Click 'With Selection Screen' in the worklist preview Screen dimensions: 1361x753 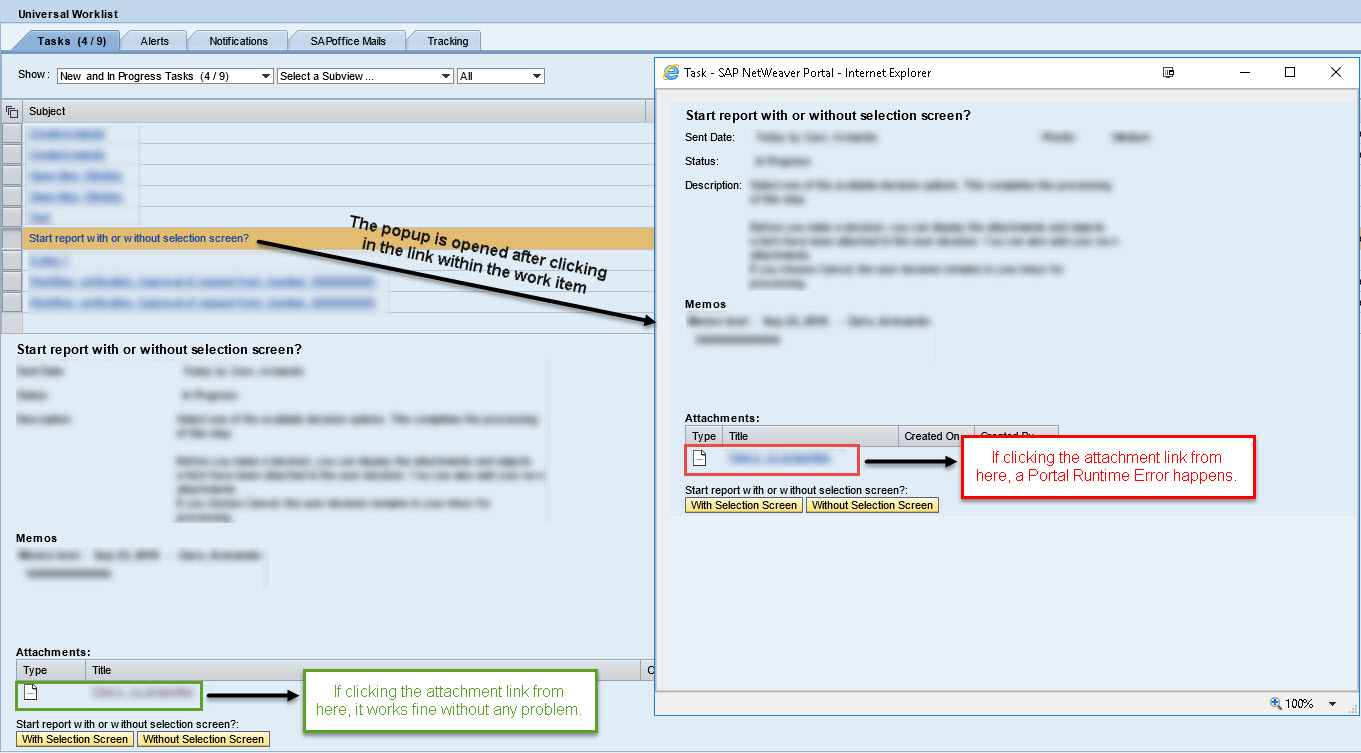[x=75, y=740]
